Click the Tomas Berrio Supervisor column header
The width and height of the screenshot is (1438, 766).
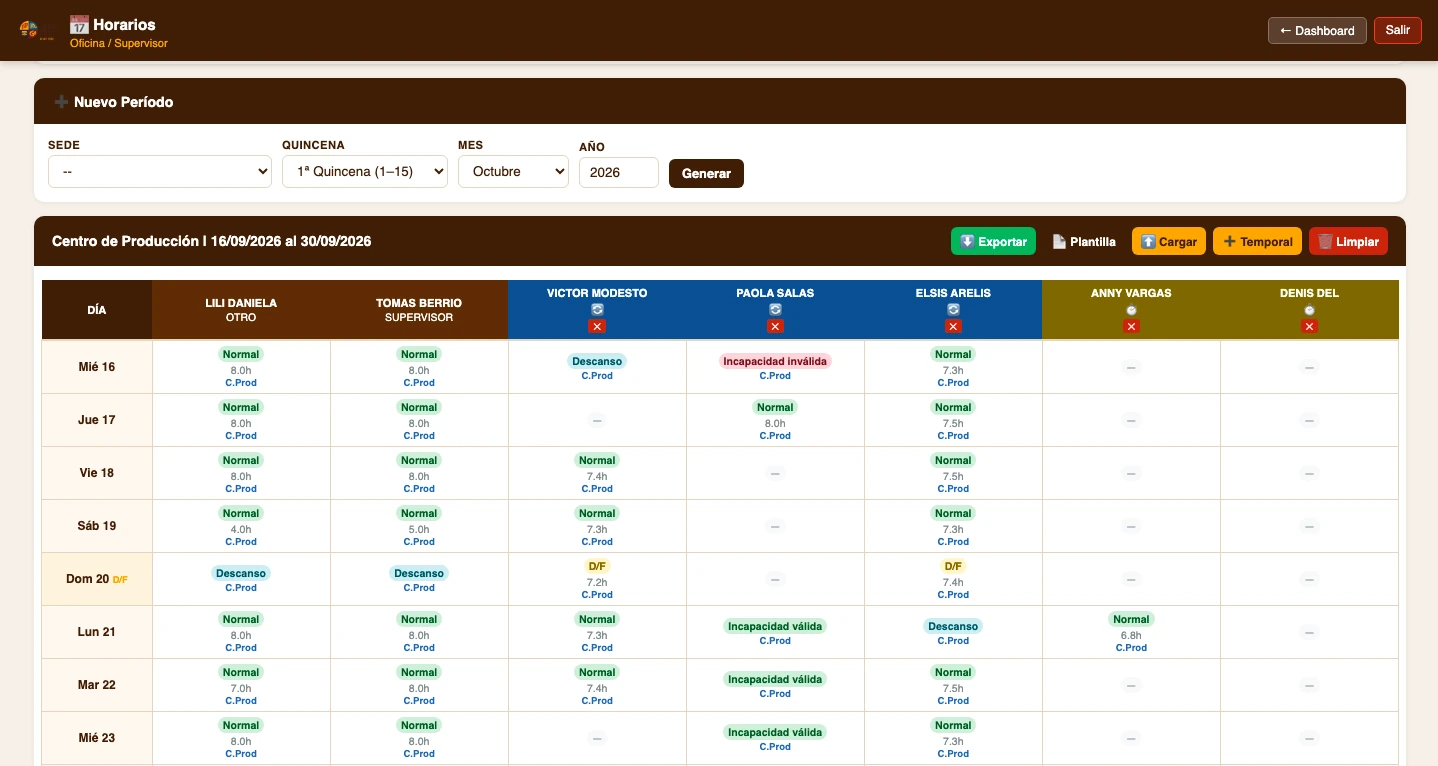[x=419, y=310]
